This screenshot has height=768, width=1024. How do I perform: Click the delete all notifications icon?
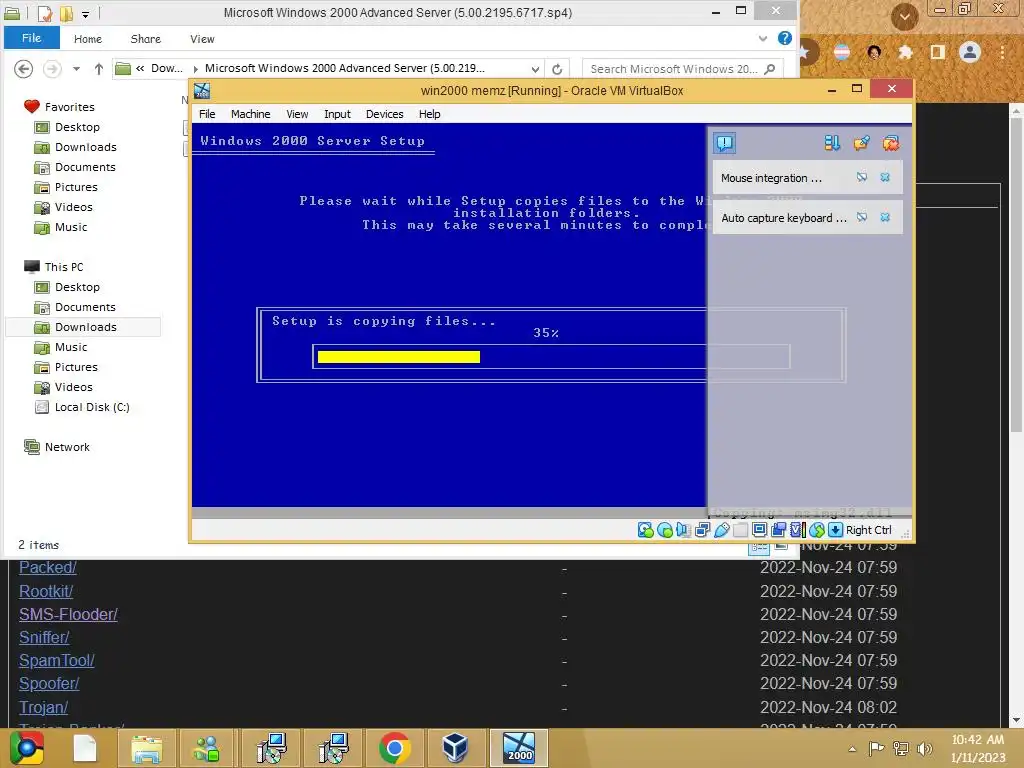click(891, 143)
